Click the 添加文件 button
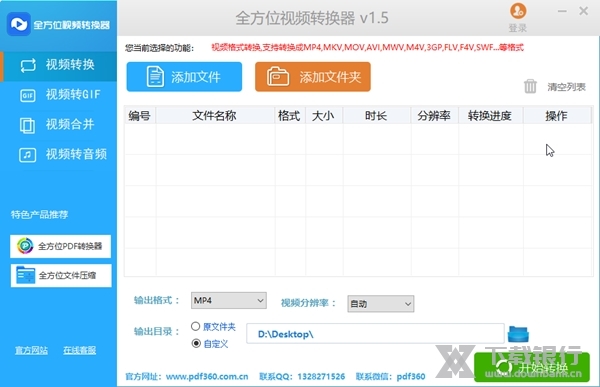The image size is (600, 387). coord(184,77)
